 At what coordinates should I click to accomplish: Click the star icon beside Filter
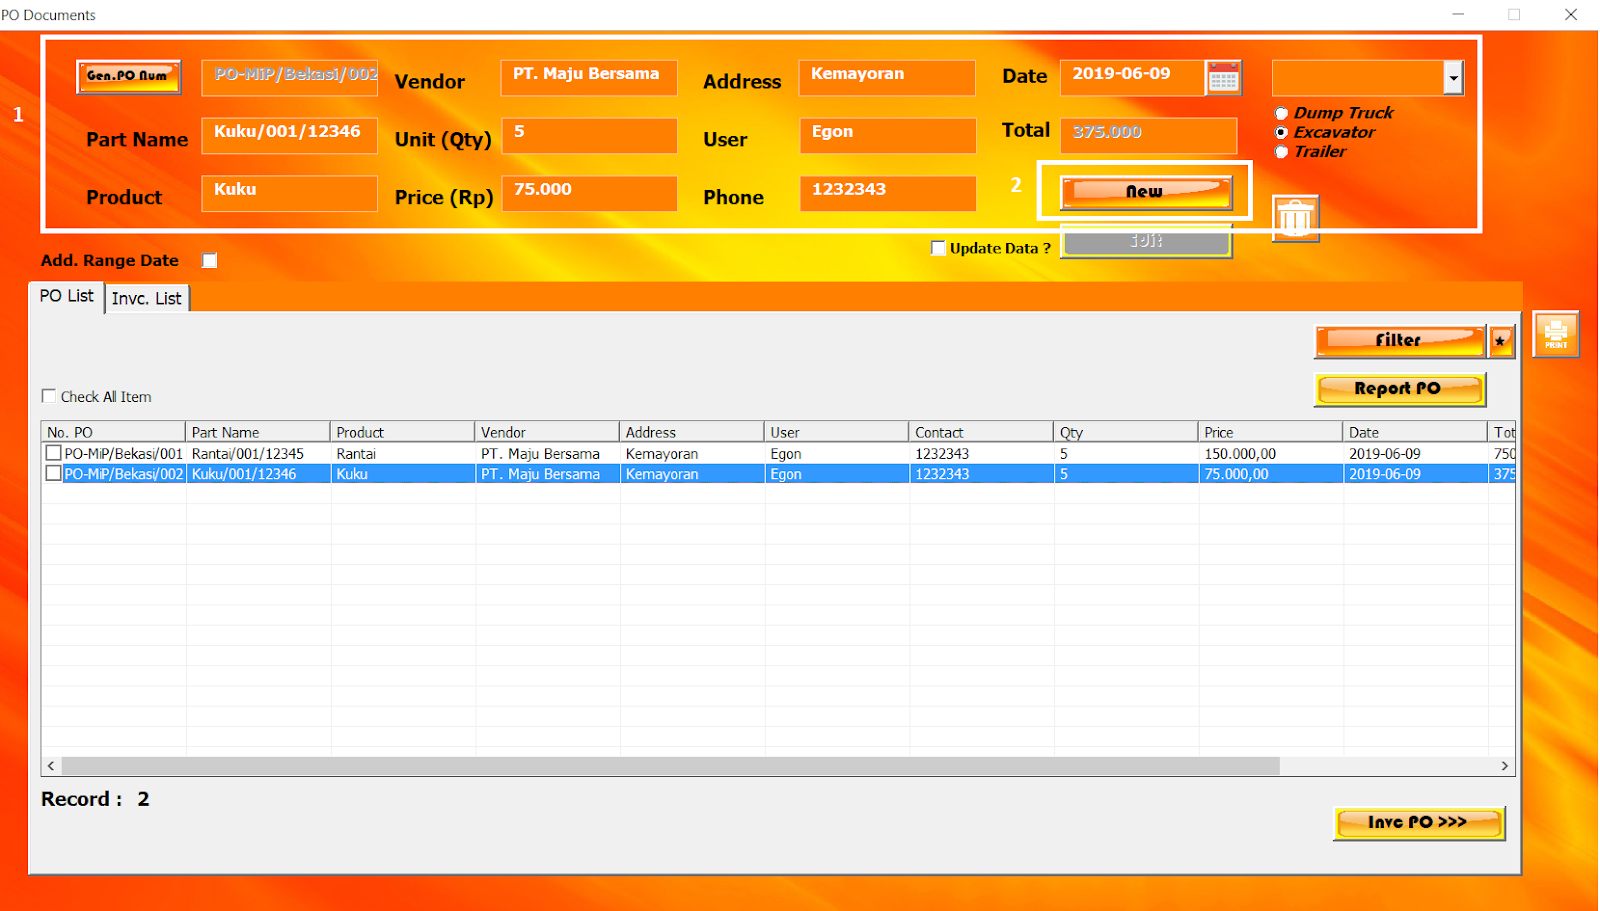1500,340
